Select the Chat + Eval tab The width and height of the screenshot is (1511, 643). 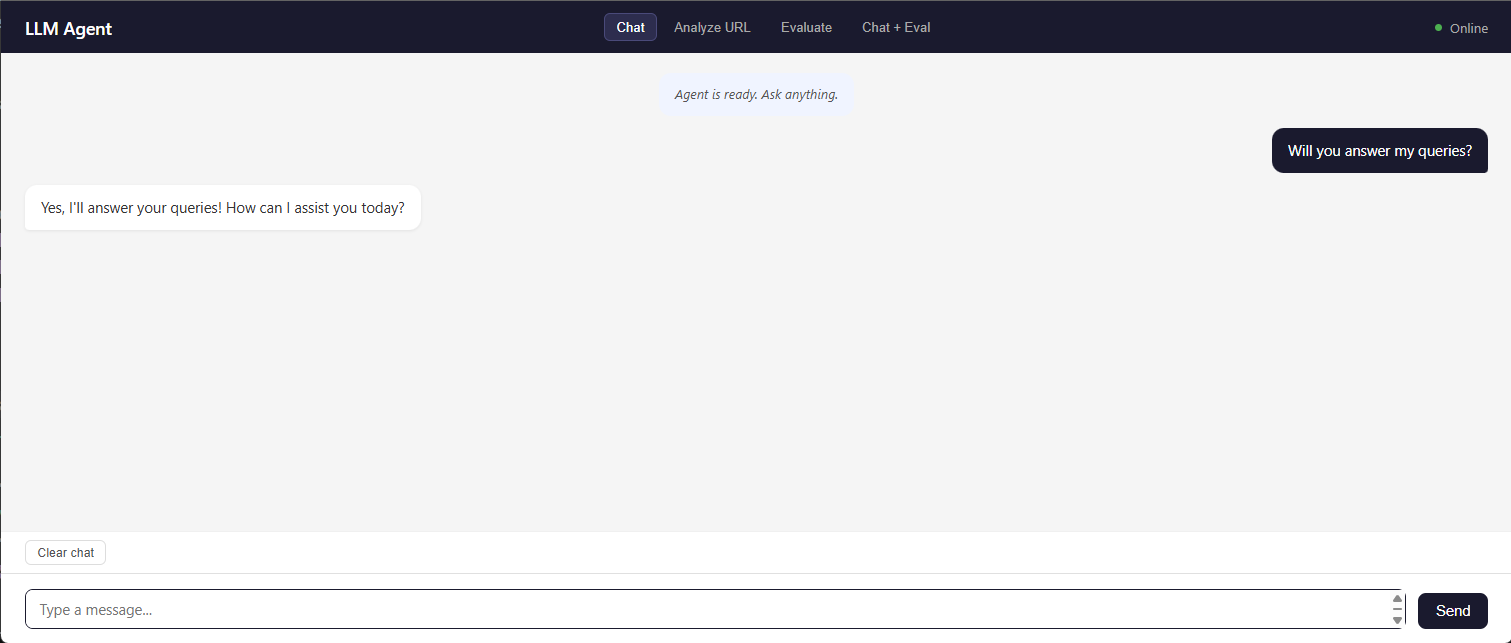coord(896,27)
